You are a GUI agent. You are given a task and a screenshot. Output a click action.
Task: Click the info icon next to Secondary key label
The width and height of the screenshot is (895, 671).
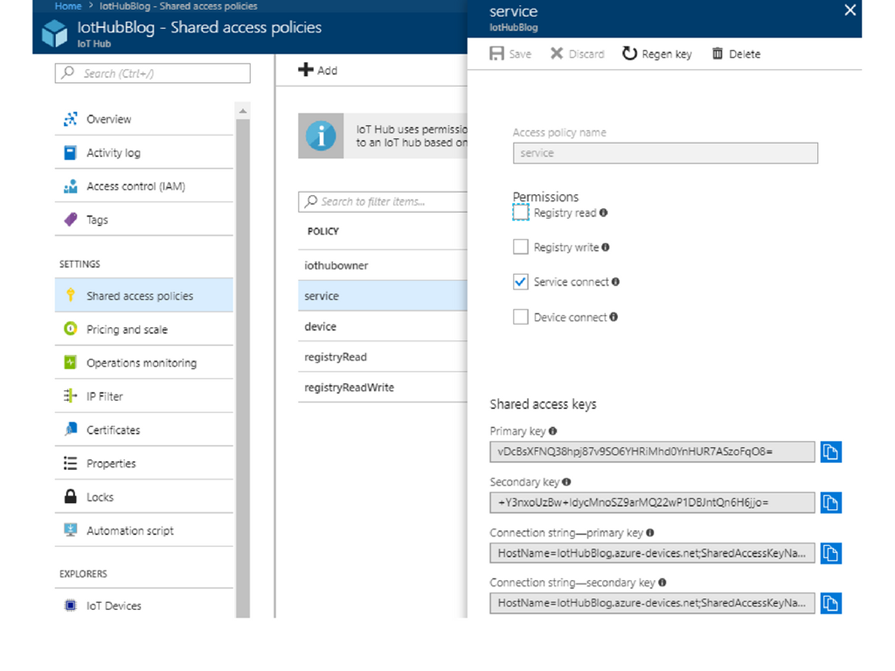[x=566, y=482]
